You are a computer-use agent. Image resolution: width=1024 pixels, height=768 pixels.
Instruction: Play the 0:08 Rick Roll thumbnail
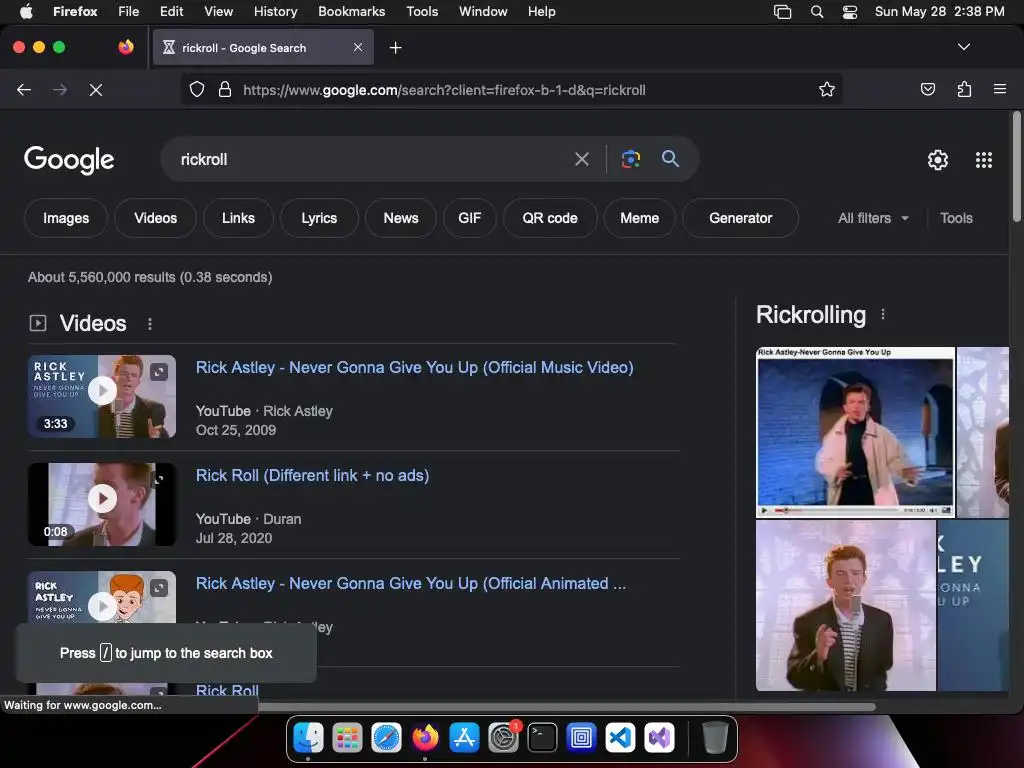(x=102, y=504)
